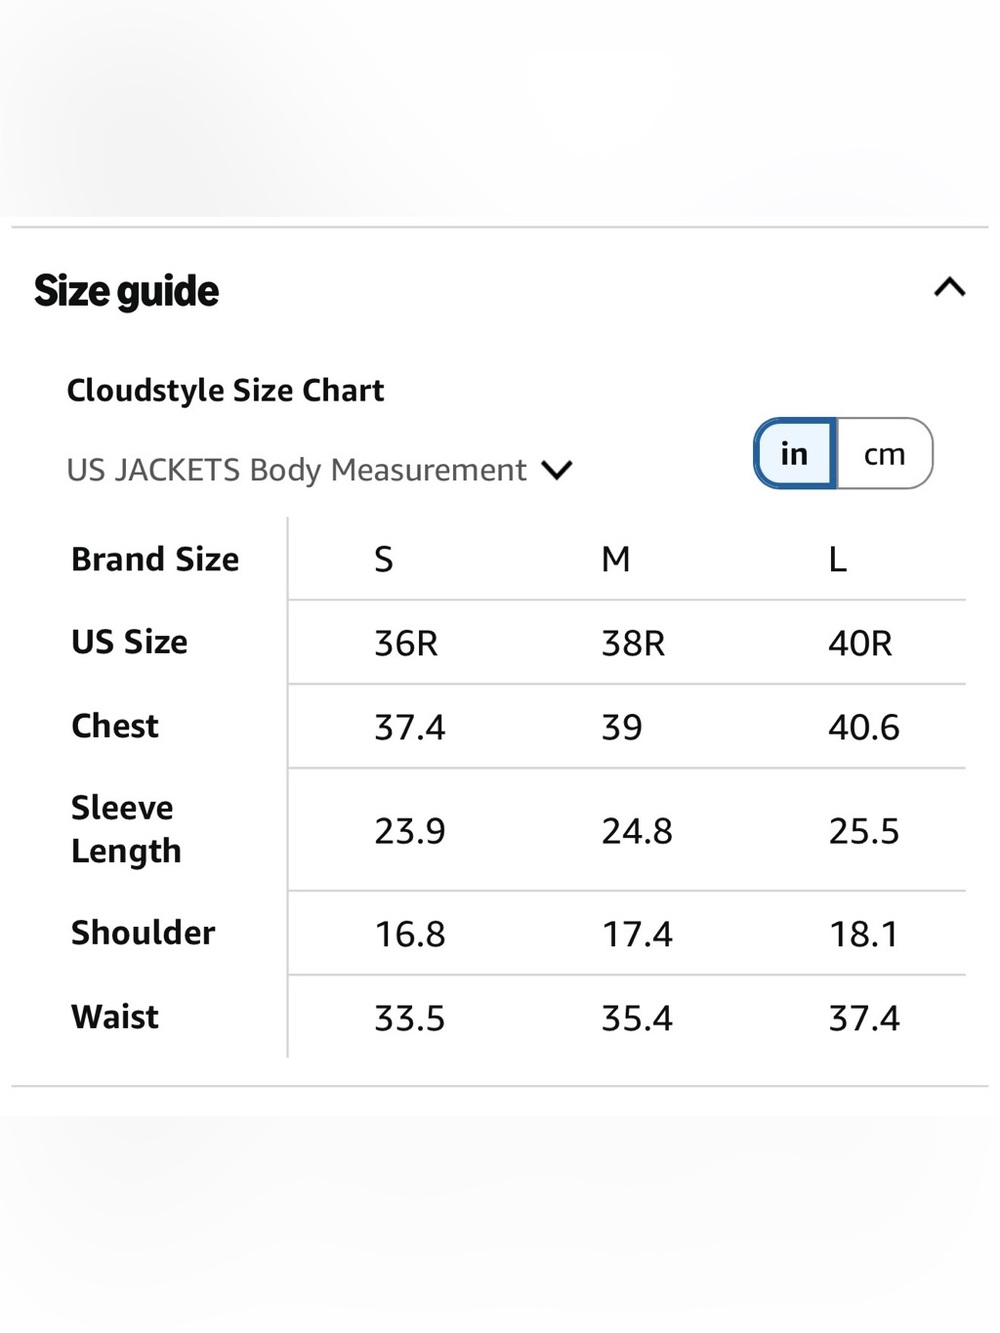
Task: Click the medium chest value 39
Action: (x=621, y=727)
